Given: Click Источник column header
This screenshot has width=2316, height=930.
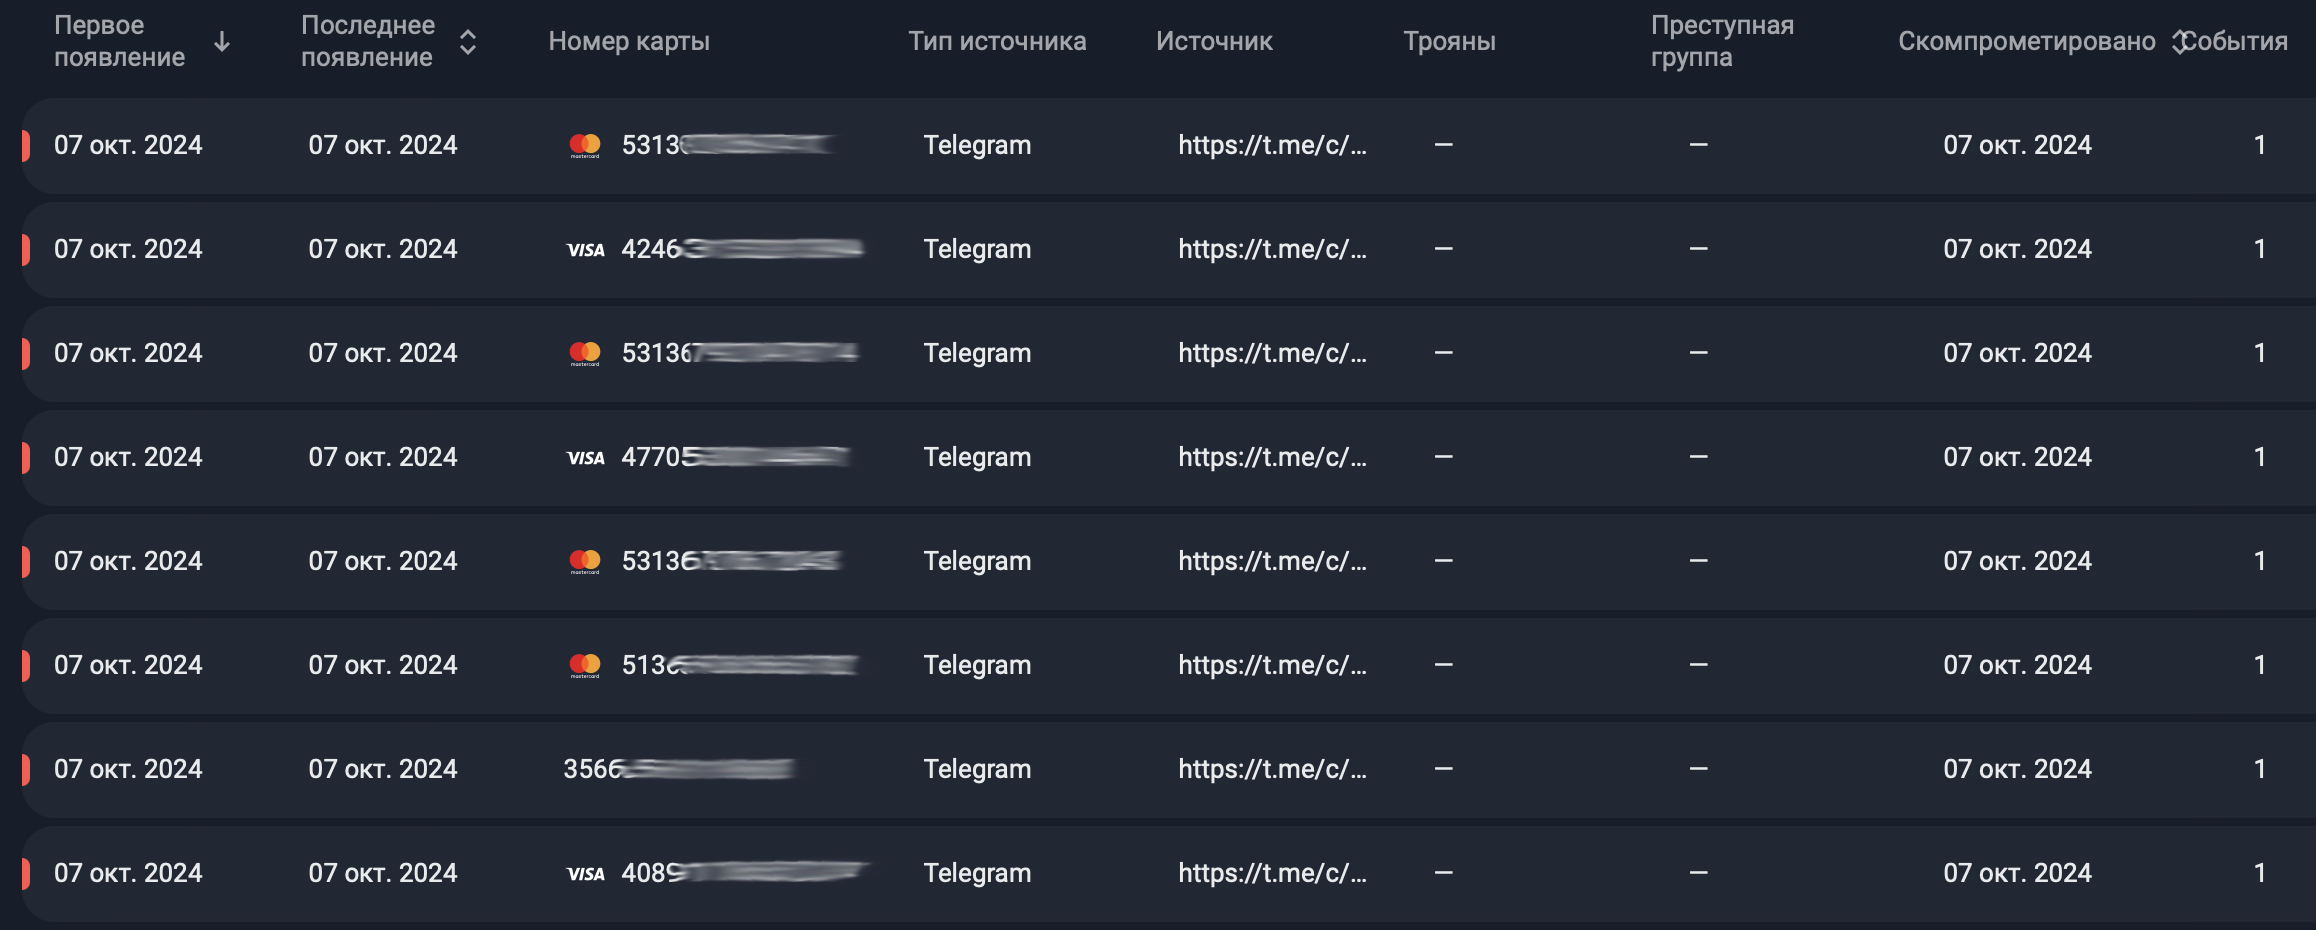Looking at the screenshot, I should click(1214, 42).
